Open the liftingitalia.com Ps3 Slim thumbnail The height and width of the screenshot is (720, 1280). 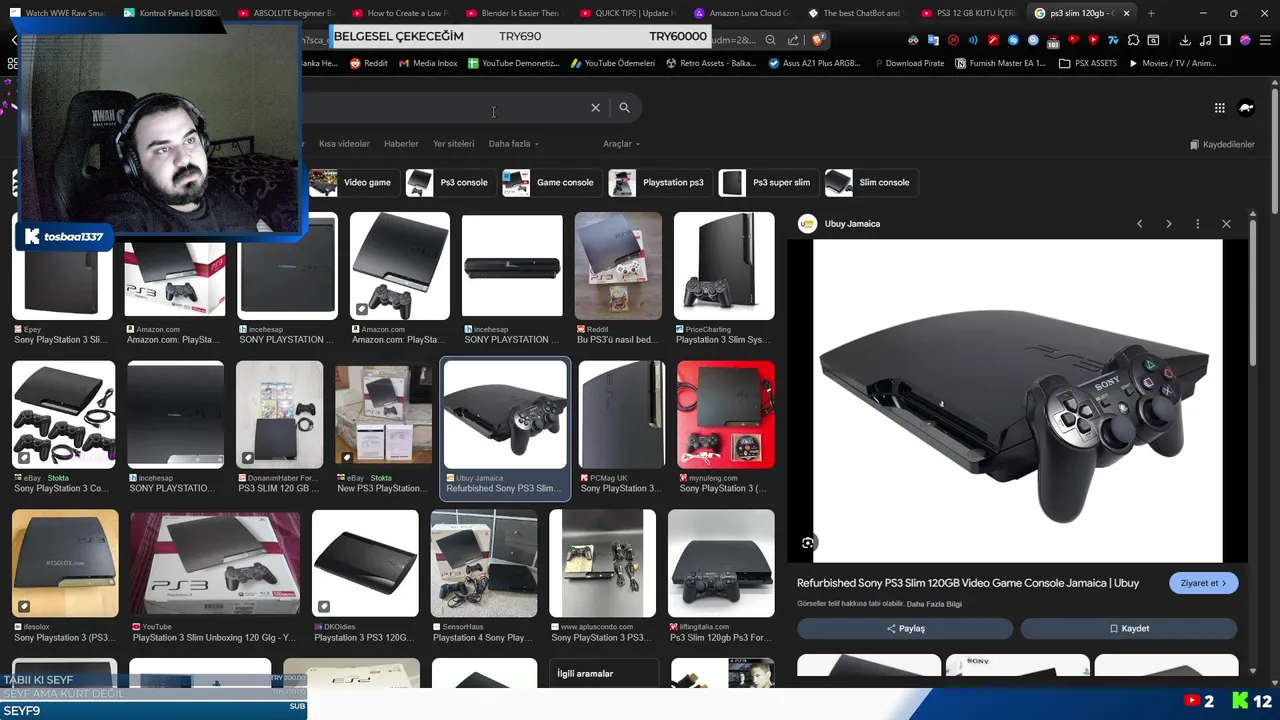coord(721,563)
